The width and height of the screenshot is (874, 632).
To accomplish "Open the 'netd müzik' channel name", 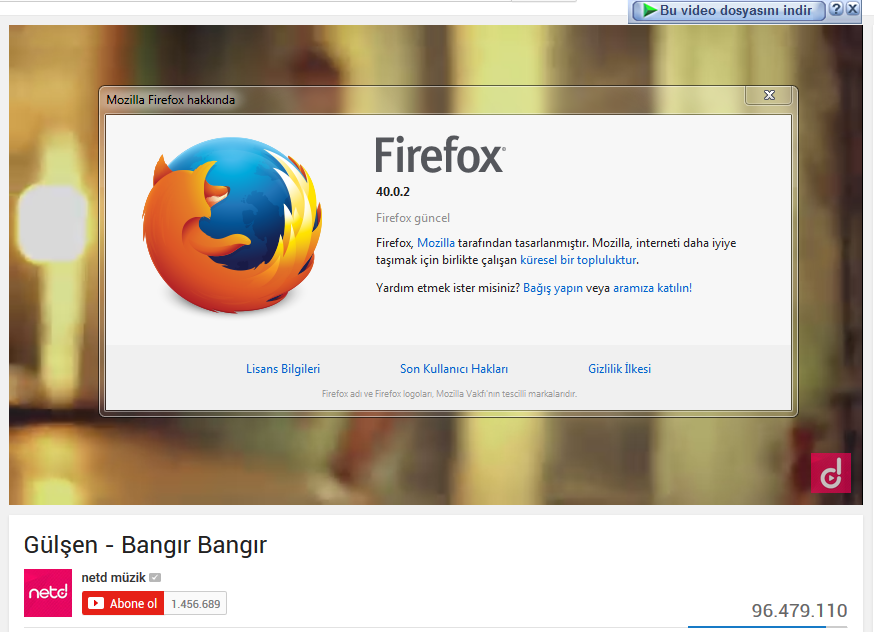I will click(113, 577).
